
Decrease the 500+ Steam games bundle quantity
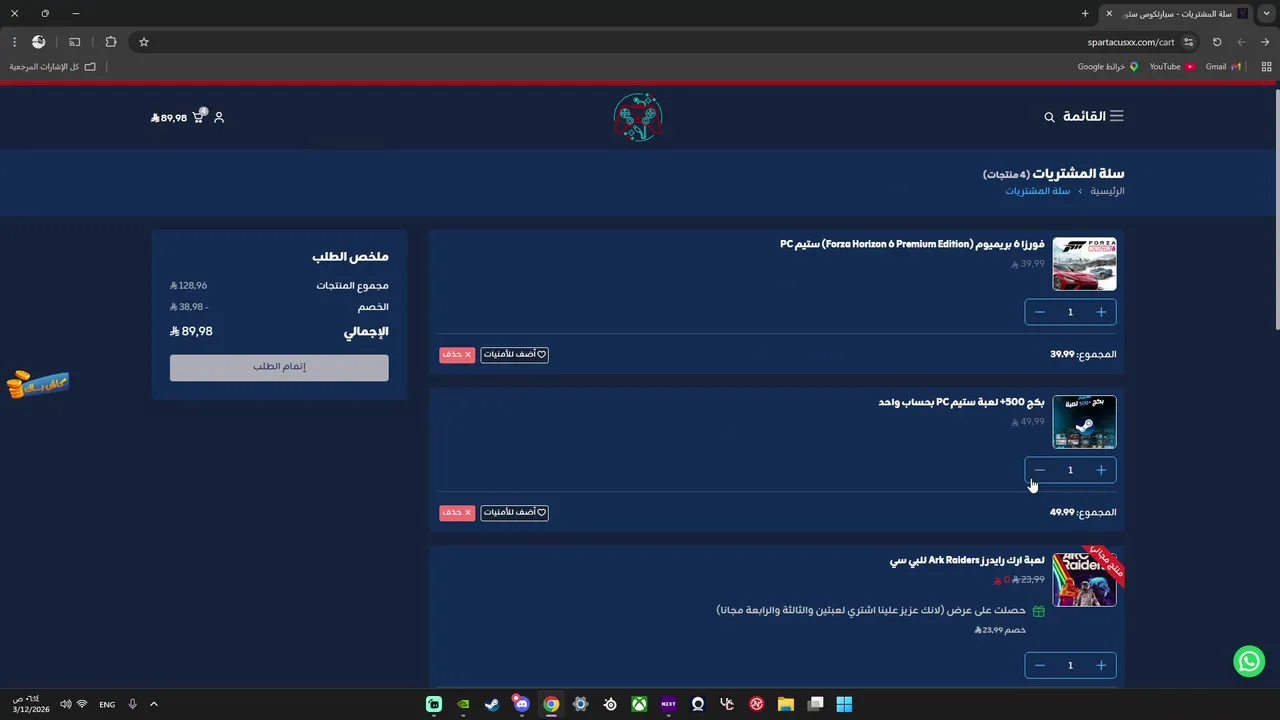click(1040, 470)
